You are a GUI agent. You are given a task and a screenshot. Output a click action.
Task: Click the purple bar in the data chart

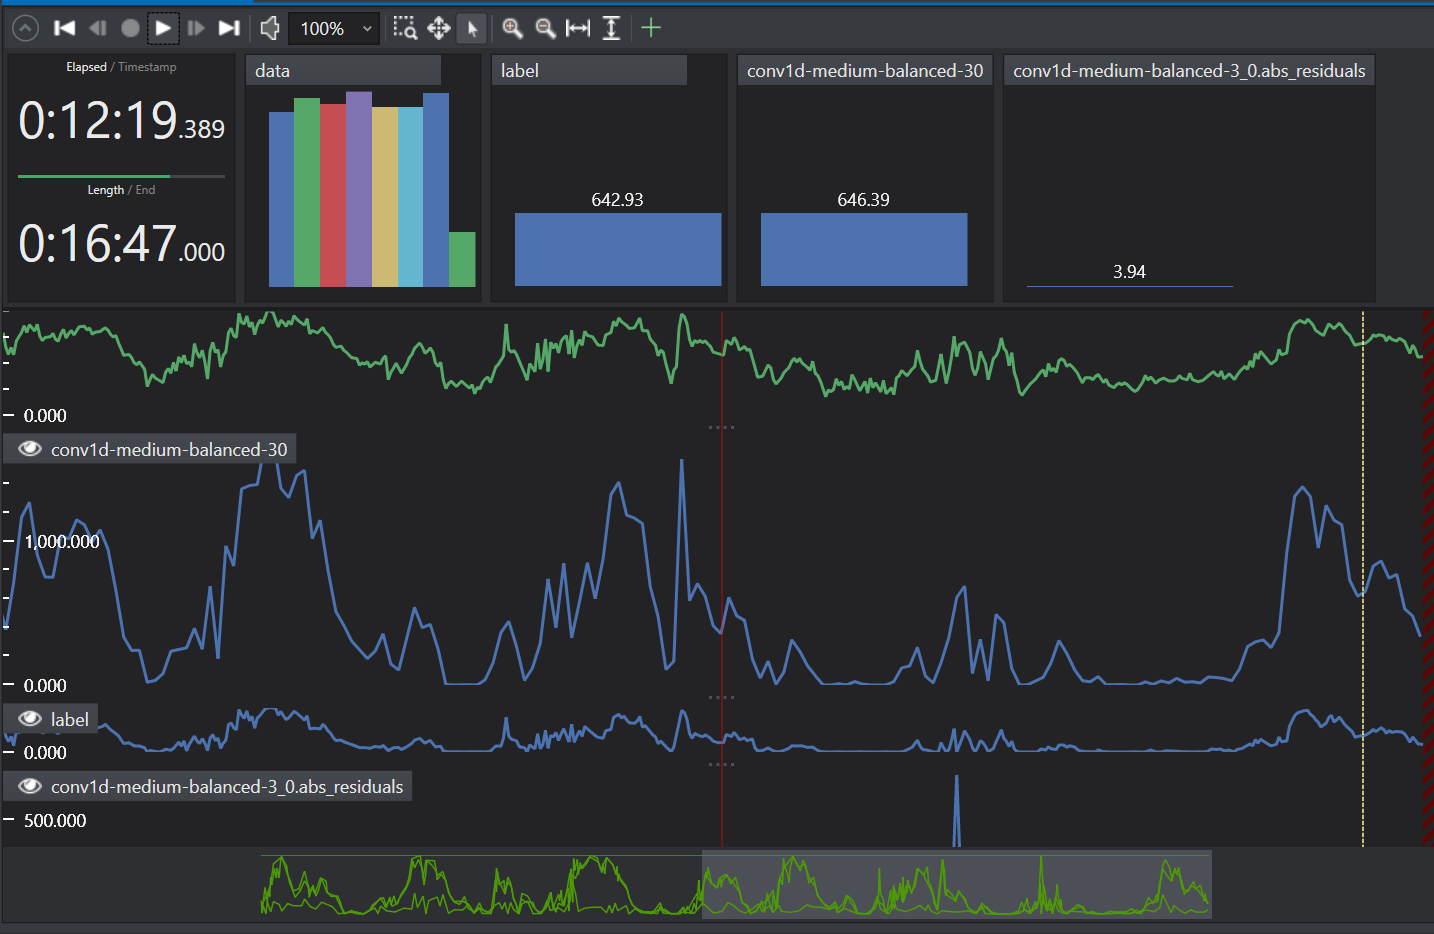[x=359, y=189]
